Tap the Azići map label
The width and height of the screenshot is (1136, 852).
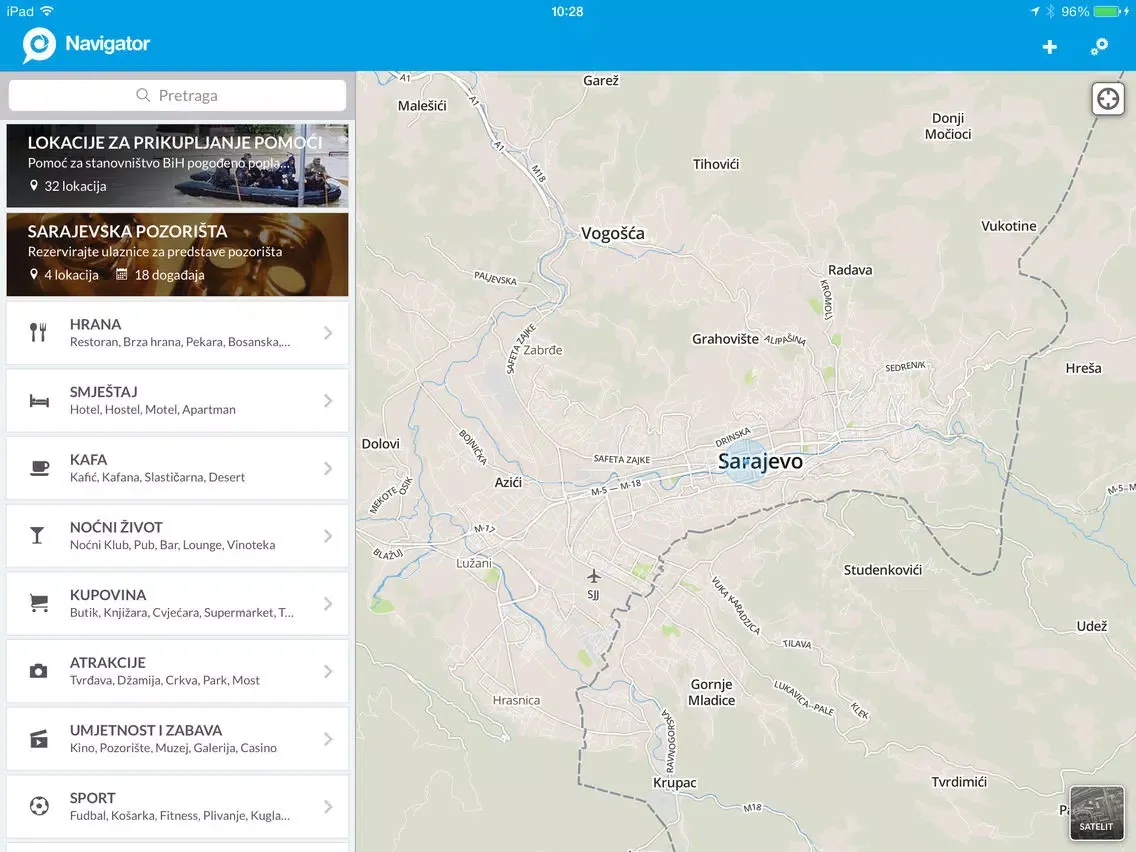pyautogui.click(x=508, y=483)
